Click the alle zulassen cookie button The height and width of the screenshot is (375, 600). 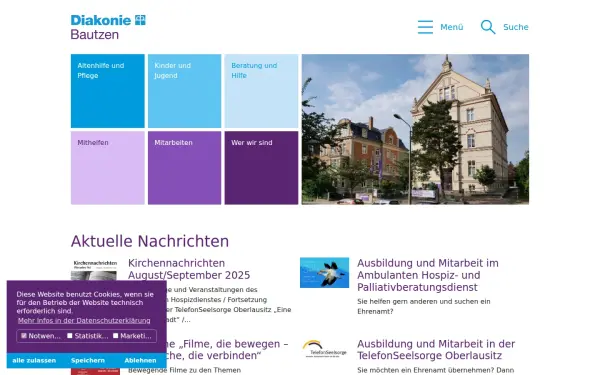coord(34,360)
